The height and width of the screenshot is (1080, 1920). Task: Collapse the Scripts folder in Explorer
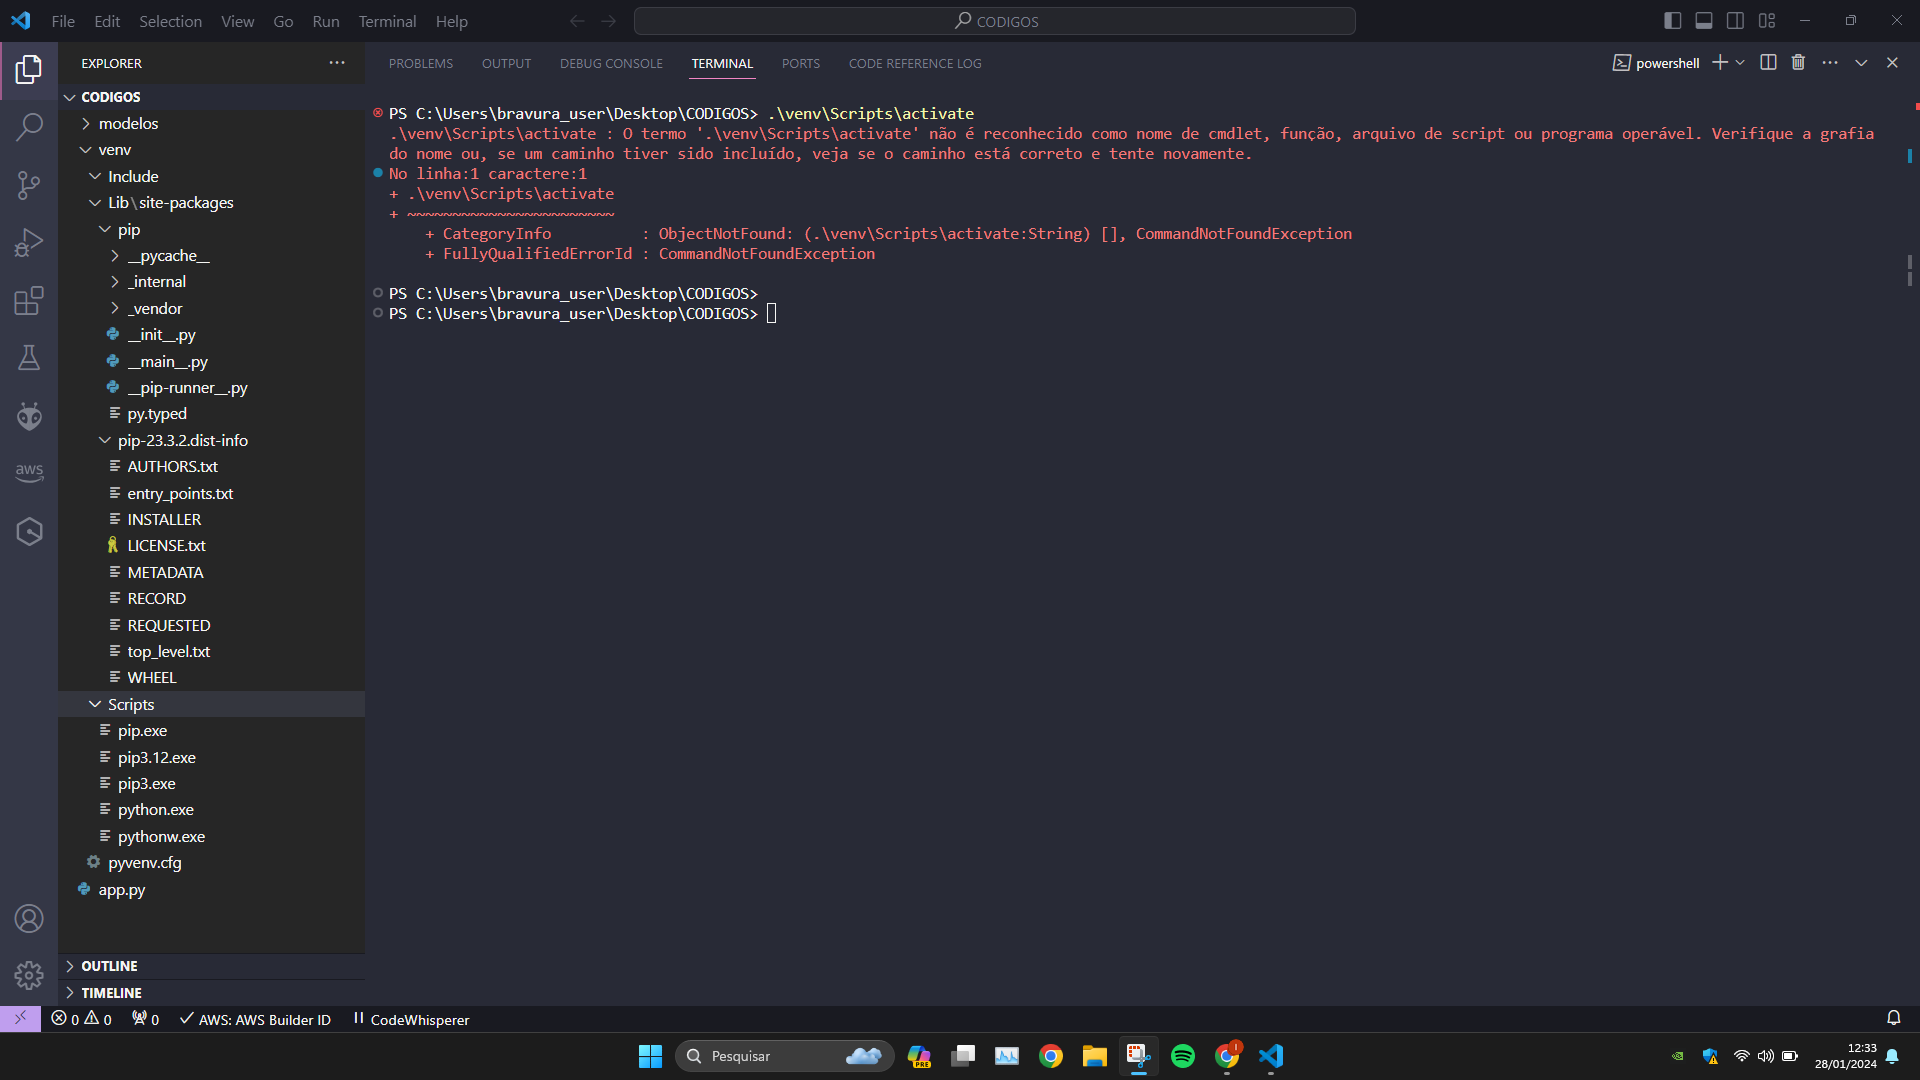[94, 703]
